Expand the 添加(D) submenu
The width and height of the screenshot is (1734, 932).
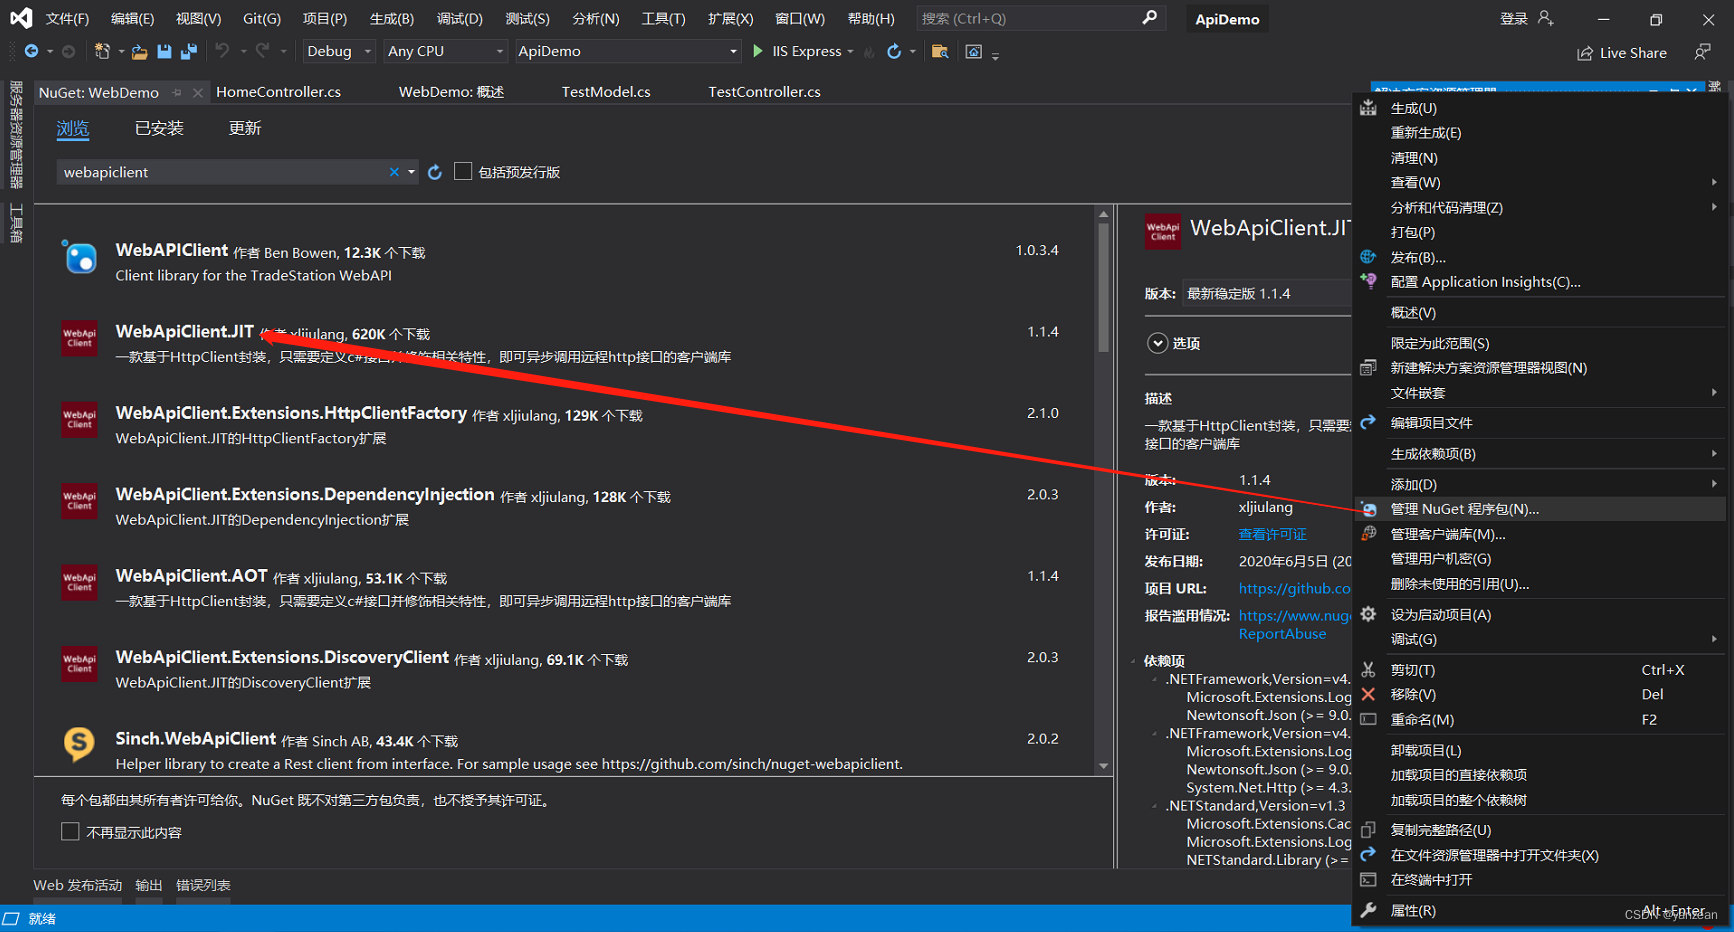tap(1540, 484)
